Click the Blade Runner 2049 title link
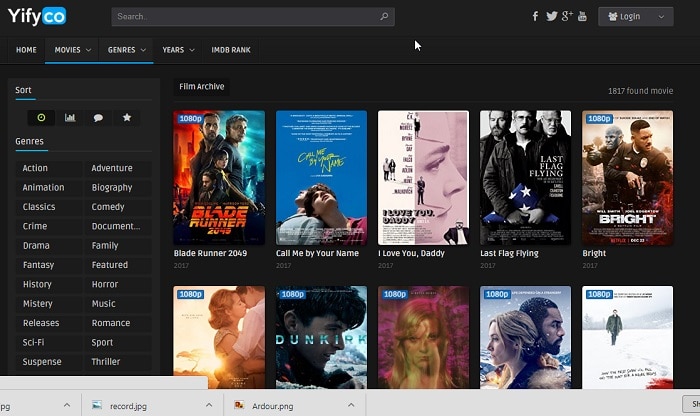This screenshot has height=416, width=700. tap(210, 253)
